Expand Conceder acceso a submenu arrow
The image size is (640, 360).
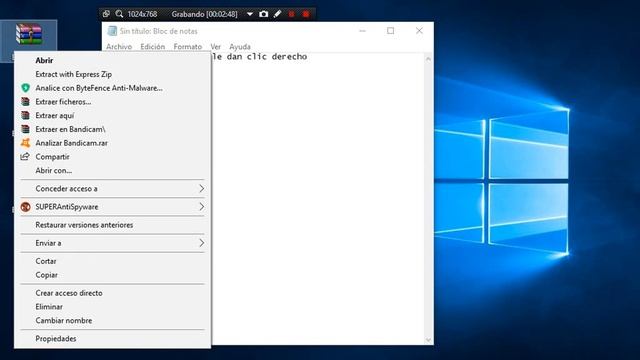pyautogui.click(x=201, y=189)
